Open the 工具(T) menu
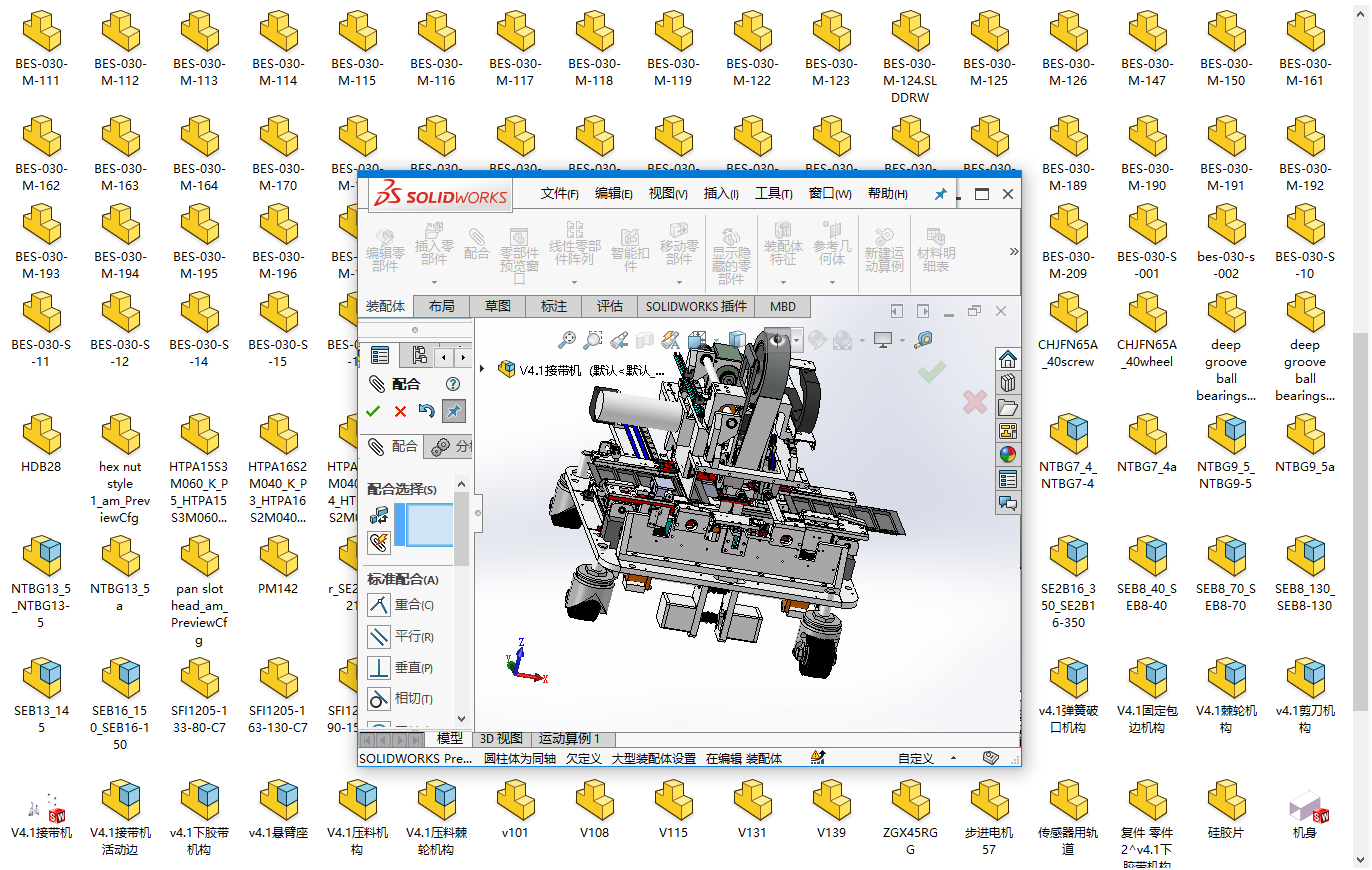Viewport: 1372px width, 870px height. pos(773,194)
